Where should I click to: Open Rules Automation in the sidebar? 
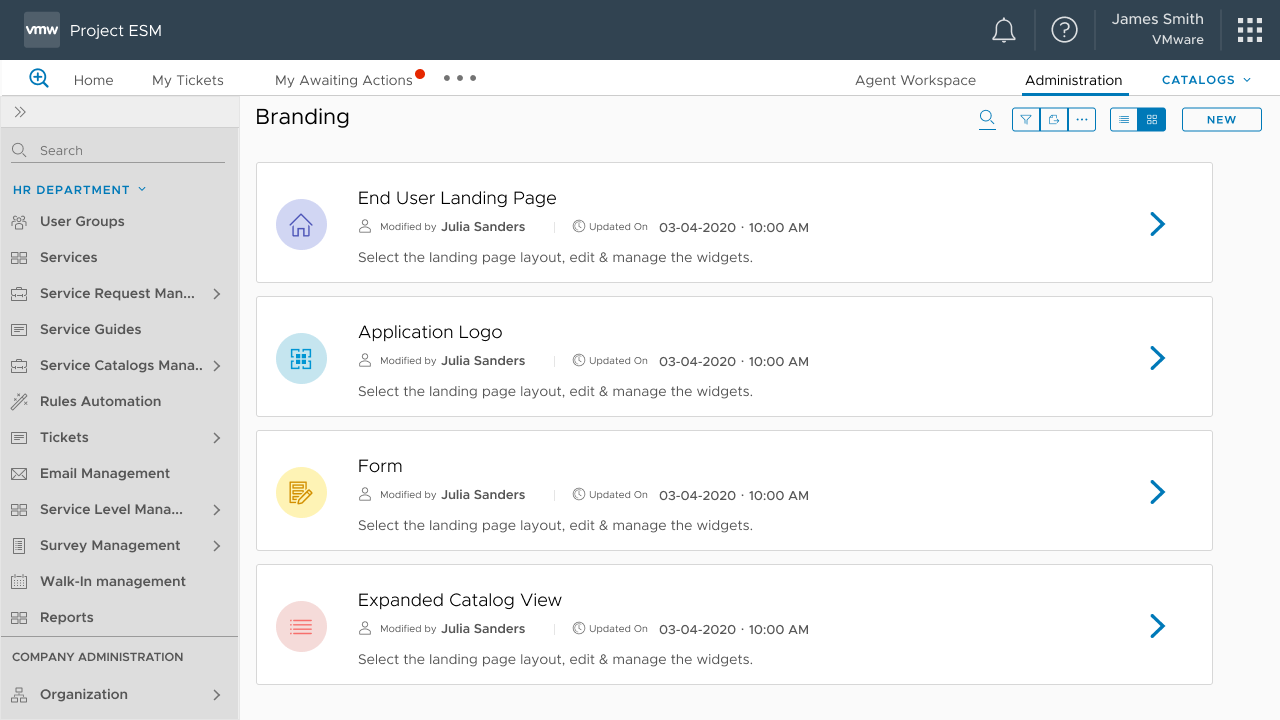pos(100,401)
